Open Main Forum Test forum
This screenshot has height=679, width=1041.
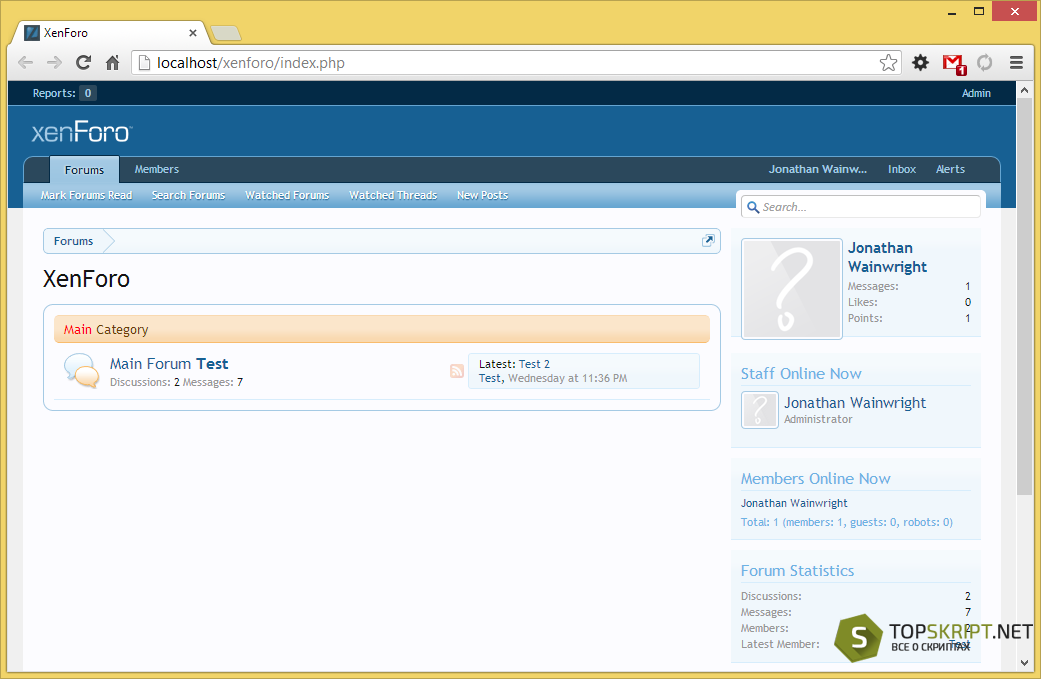pyautogui.click(x=169, y=364)
